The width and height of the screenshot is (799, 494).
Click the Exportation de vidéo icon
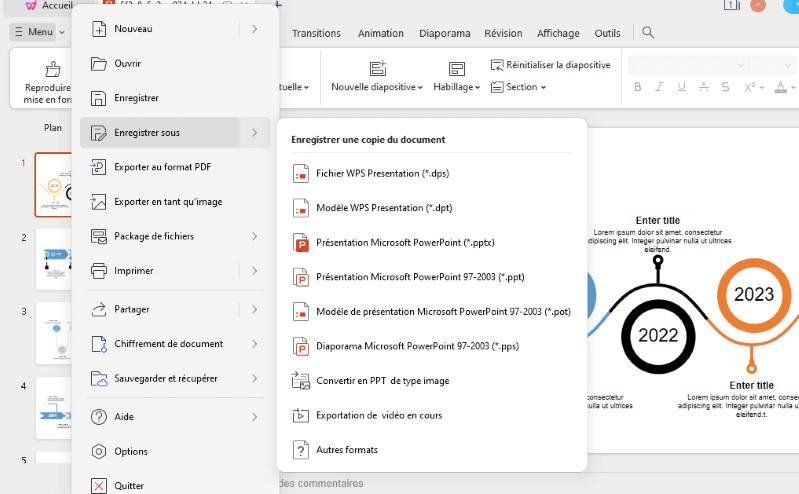[x=301, y=415]
